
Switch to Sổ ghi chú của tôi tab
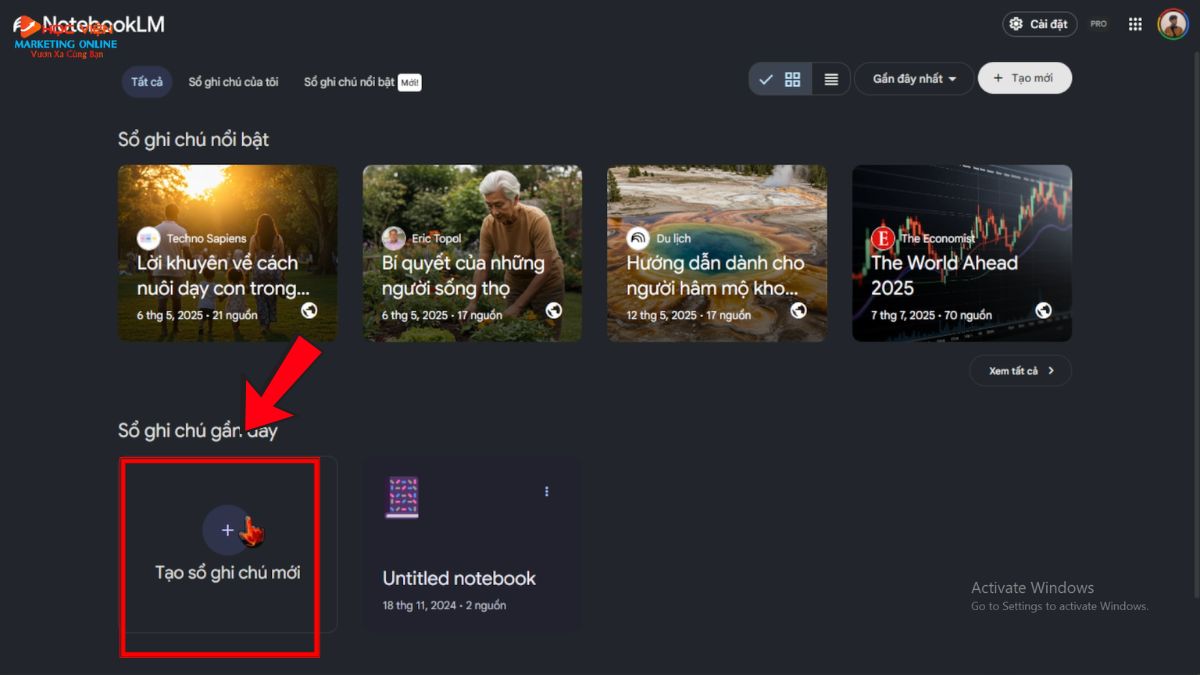point(233,82)
